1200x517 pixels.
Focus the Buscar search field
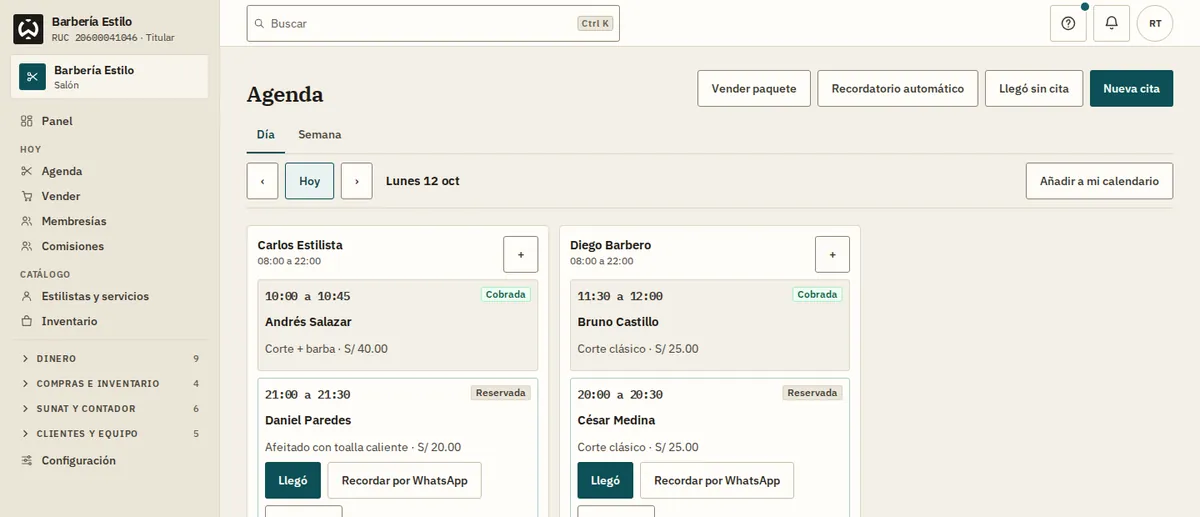pyautogui.click(x=433, y=23)
